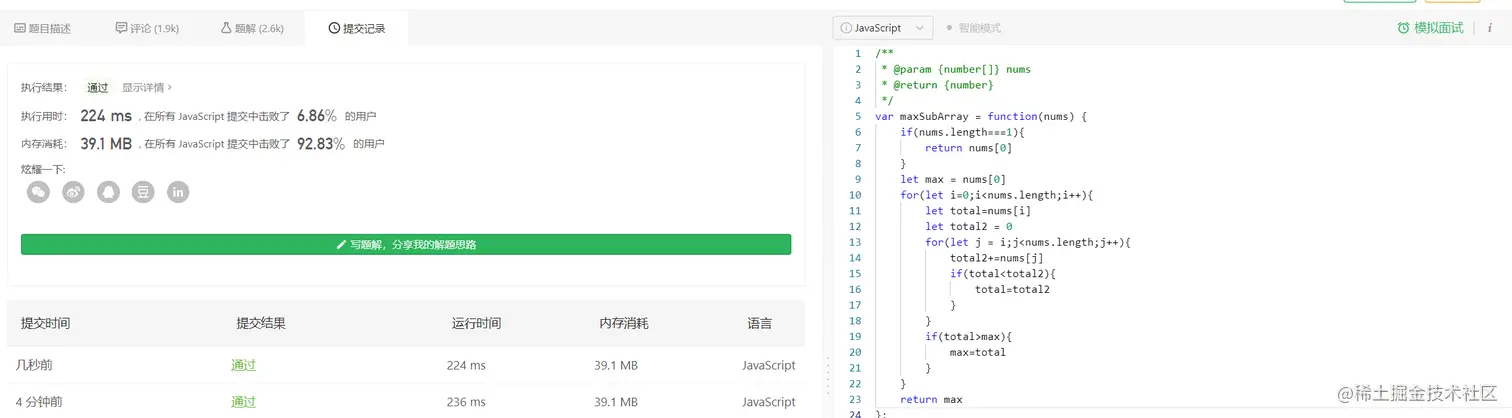
Task: Place cursor on '@param {number[]} nums' line
Action: [x=955, y=69]
